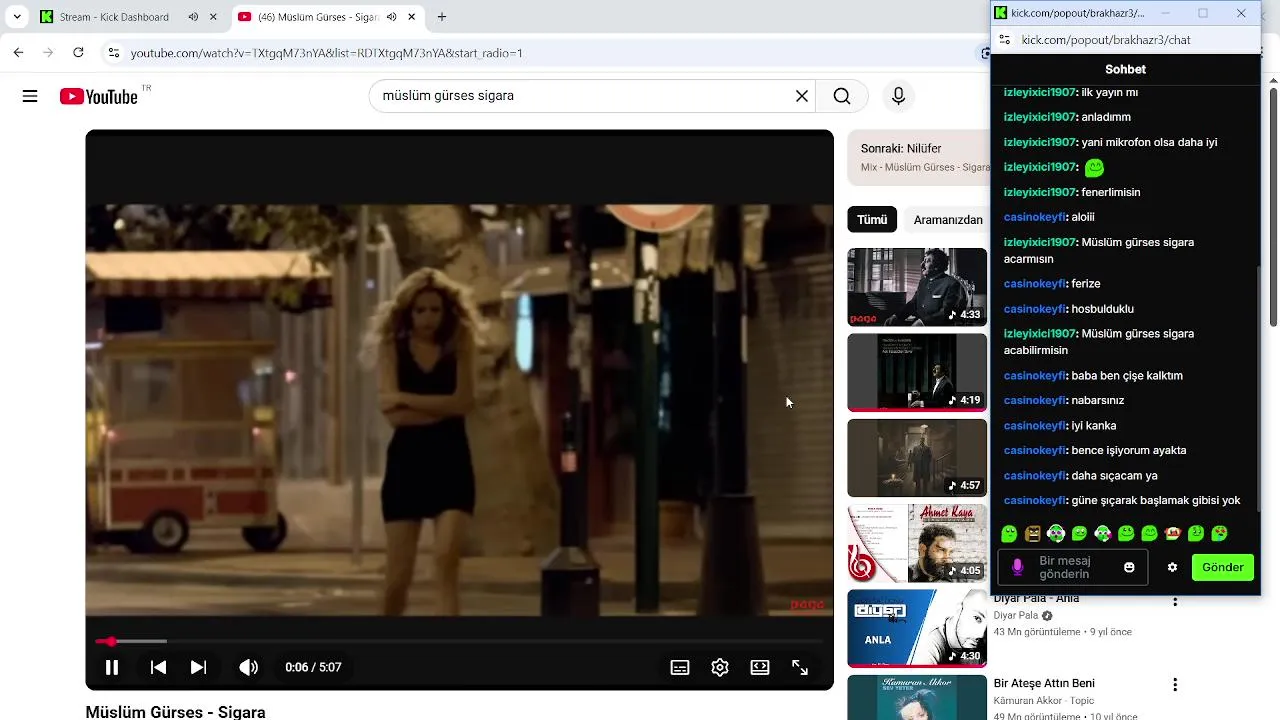Toggle subtitles in the player

tap(680, 667)
